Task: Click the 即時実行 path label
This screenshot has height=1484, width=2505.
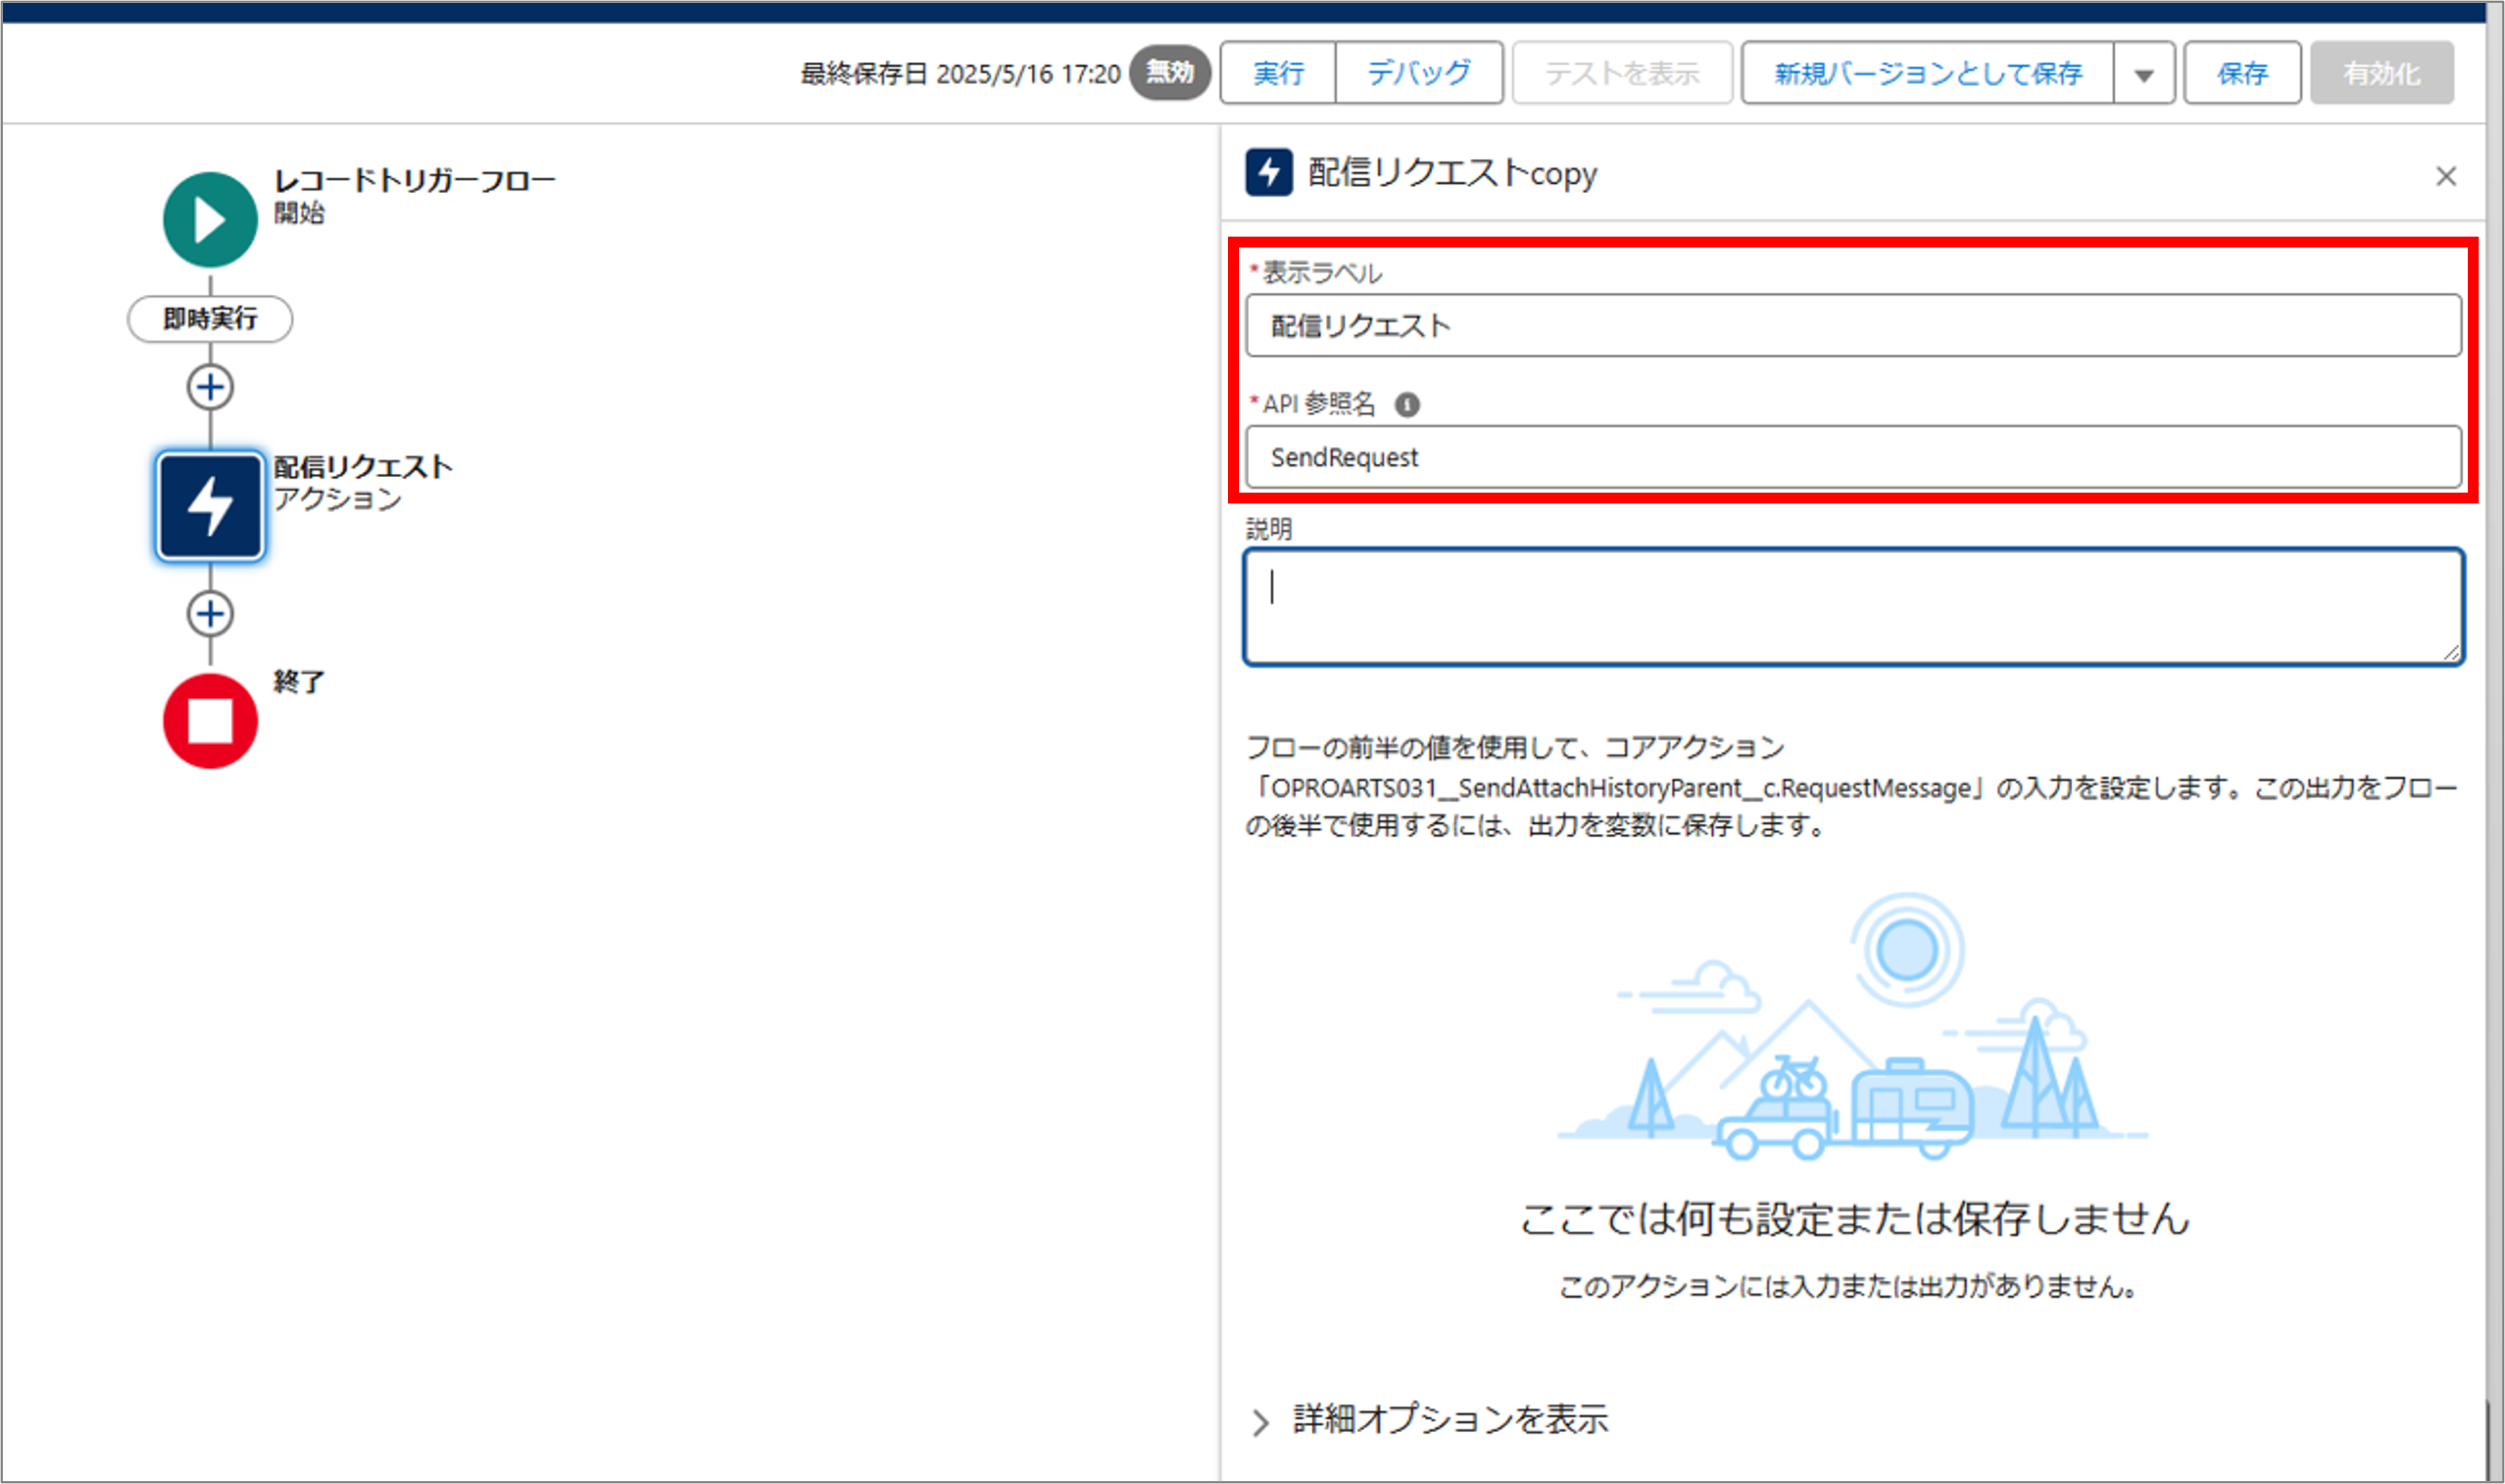Action: coord(209,318)
